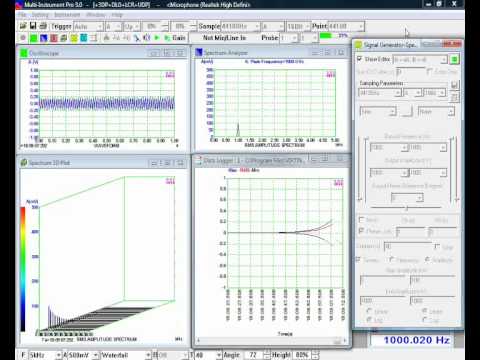Click the Spectrum Analyzer panel title icon

[199, 52]
